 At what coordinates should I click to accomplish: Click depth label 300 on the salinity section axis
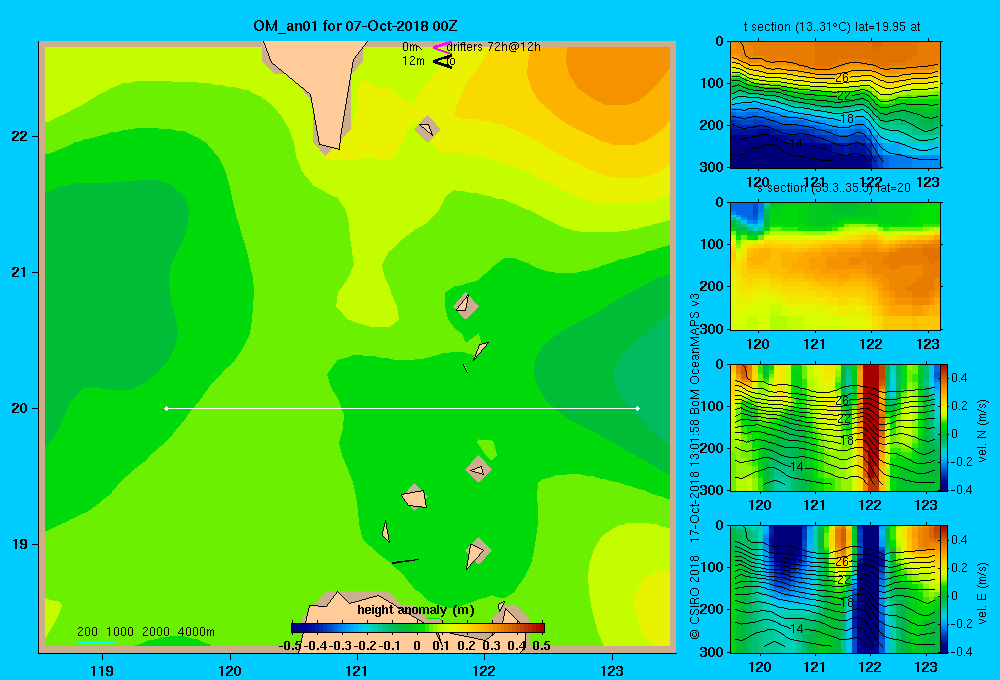click(711, 329)
